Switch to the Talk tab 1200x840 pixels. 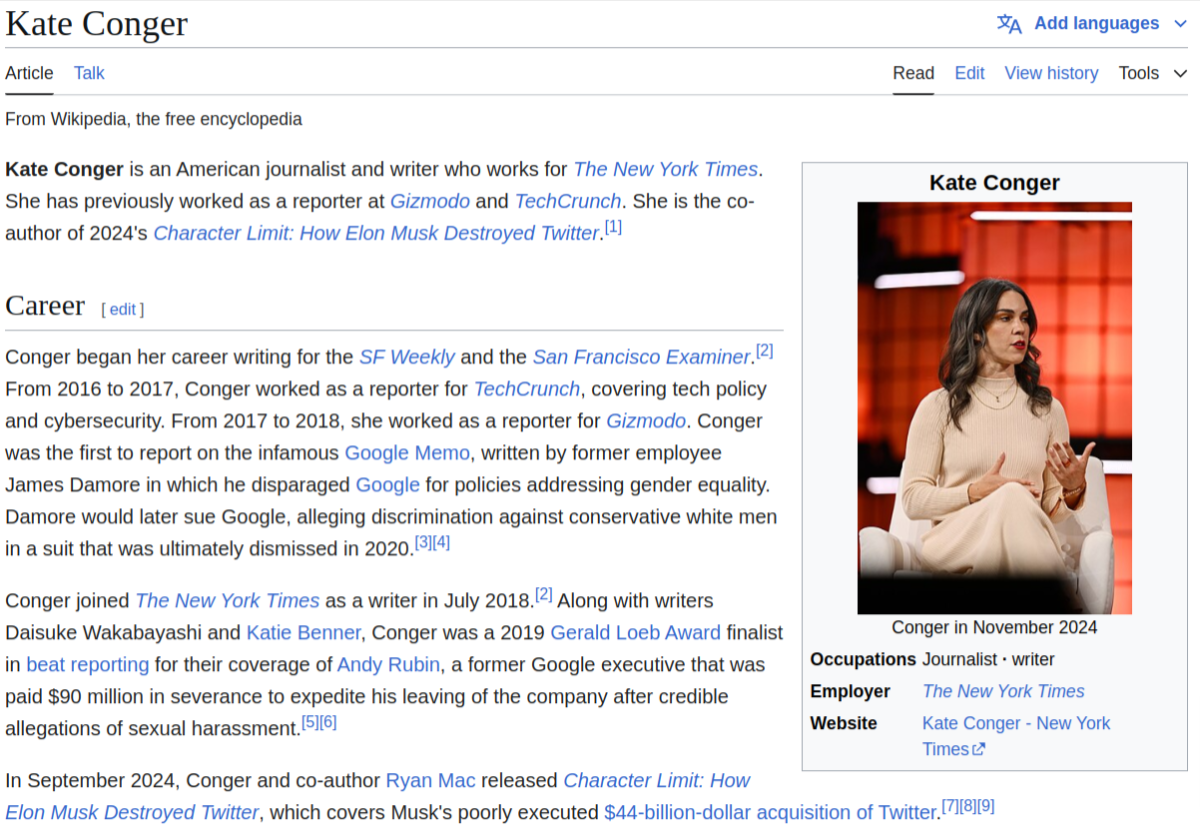tap(89, 73)
